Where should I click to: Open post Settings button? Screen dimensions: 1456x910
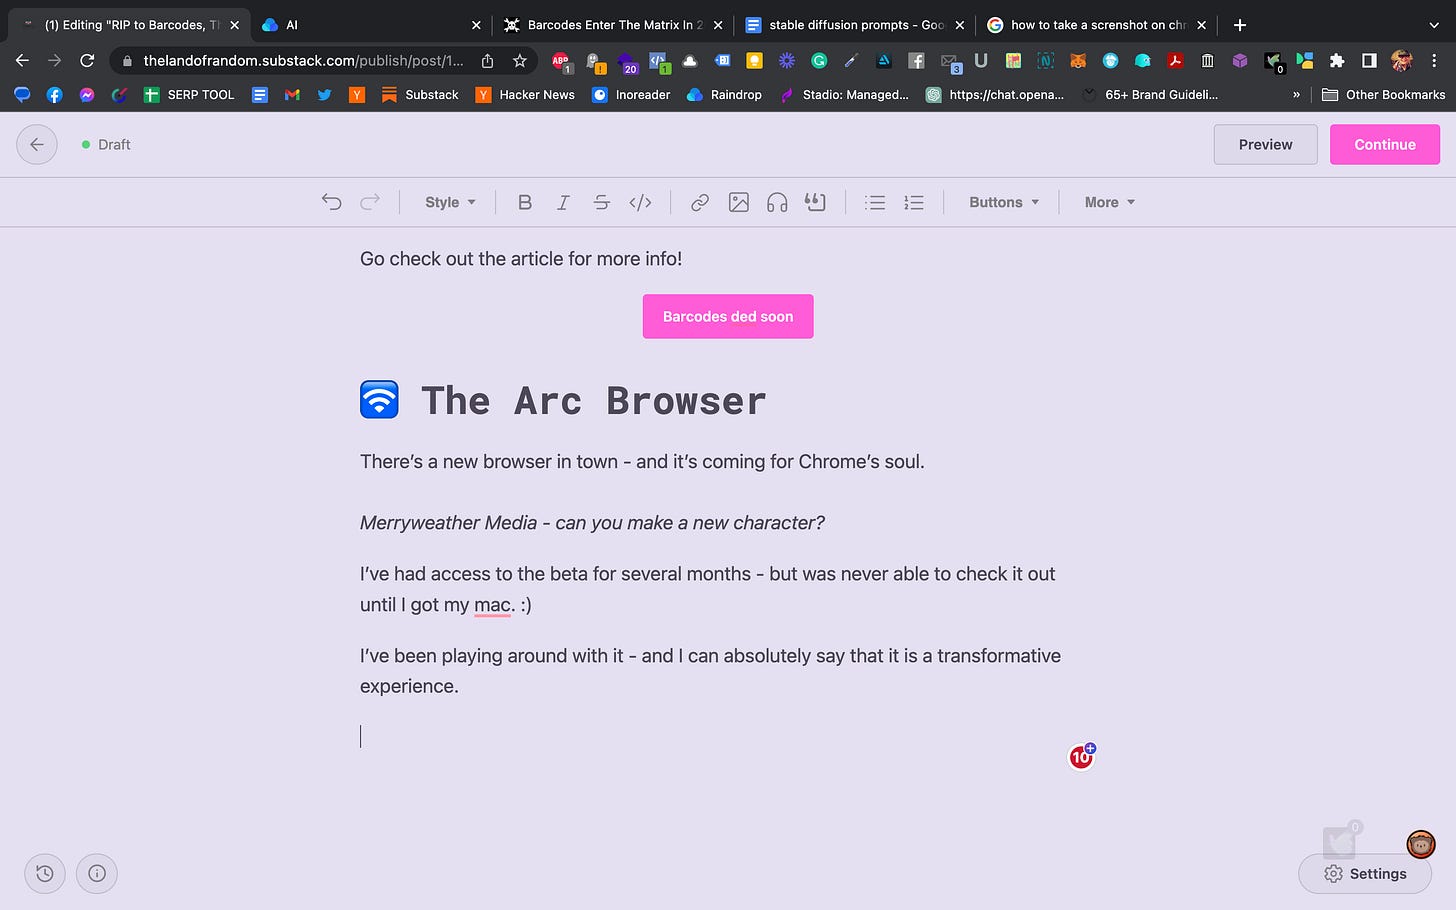click(1365, 873)
